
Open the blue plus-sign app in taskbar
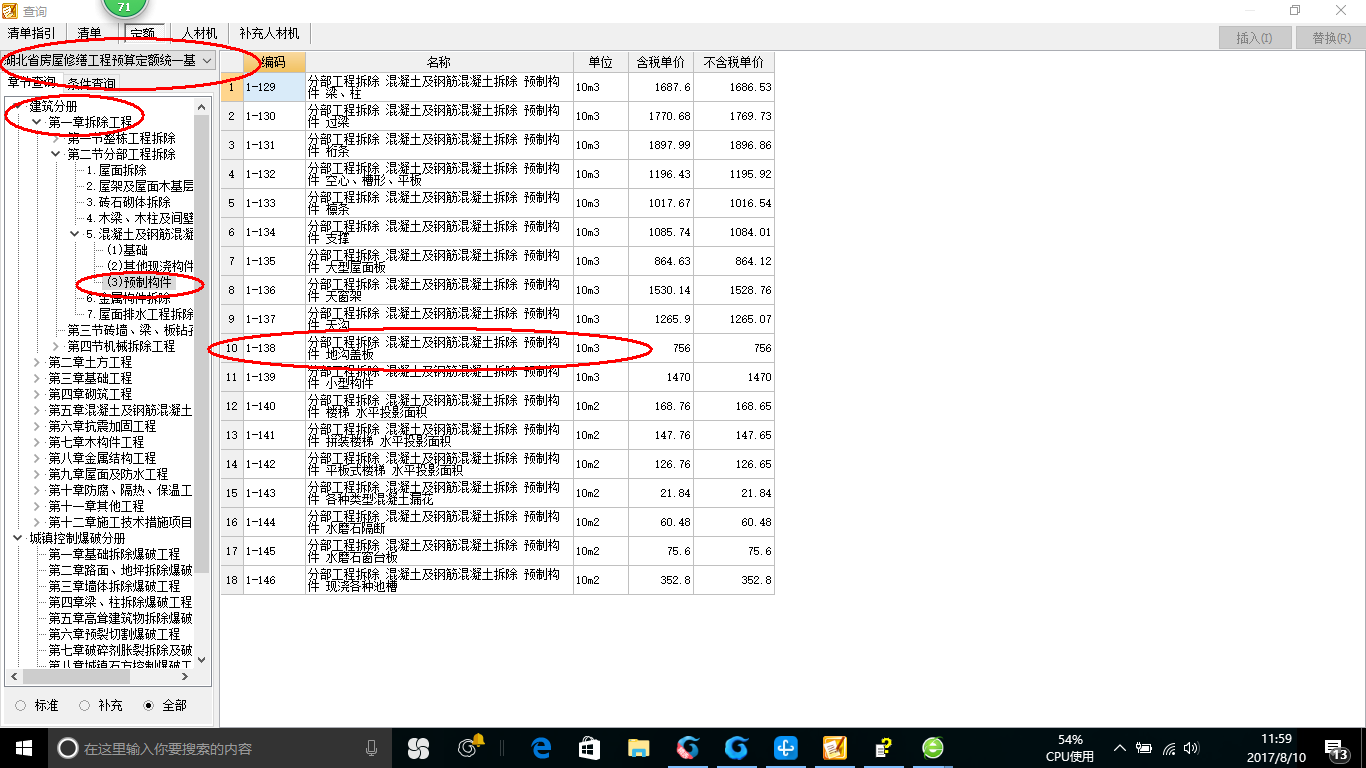tap(786, 748)
